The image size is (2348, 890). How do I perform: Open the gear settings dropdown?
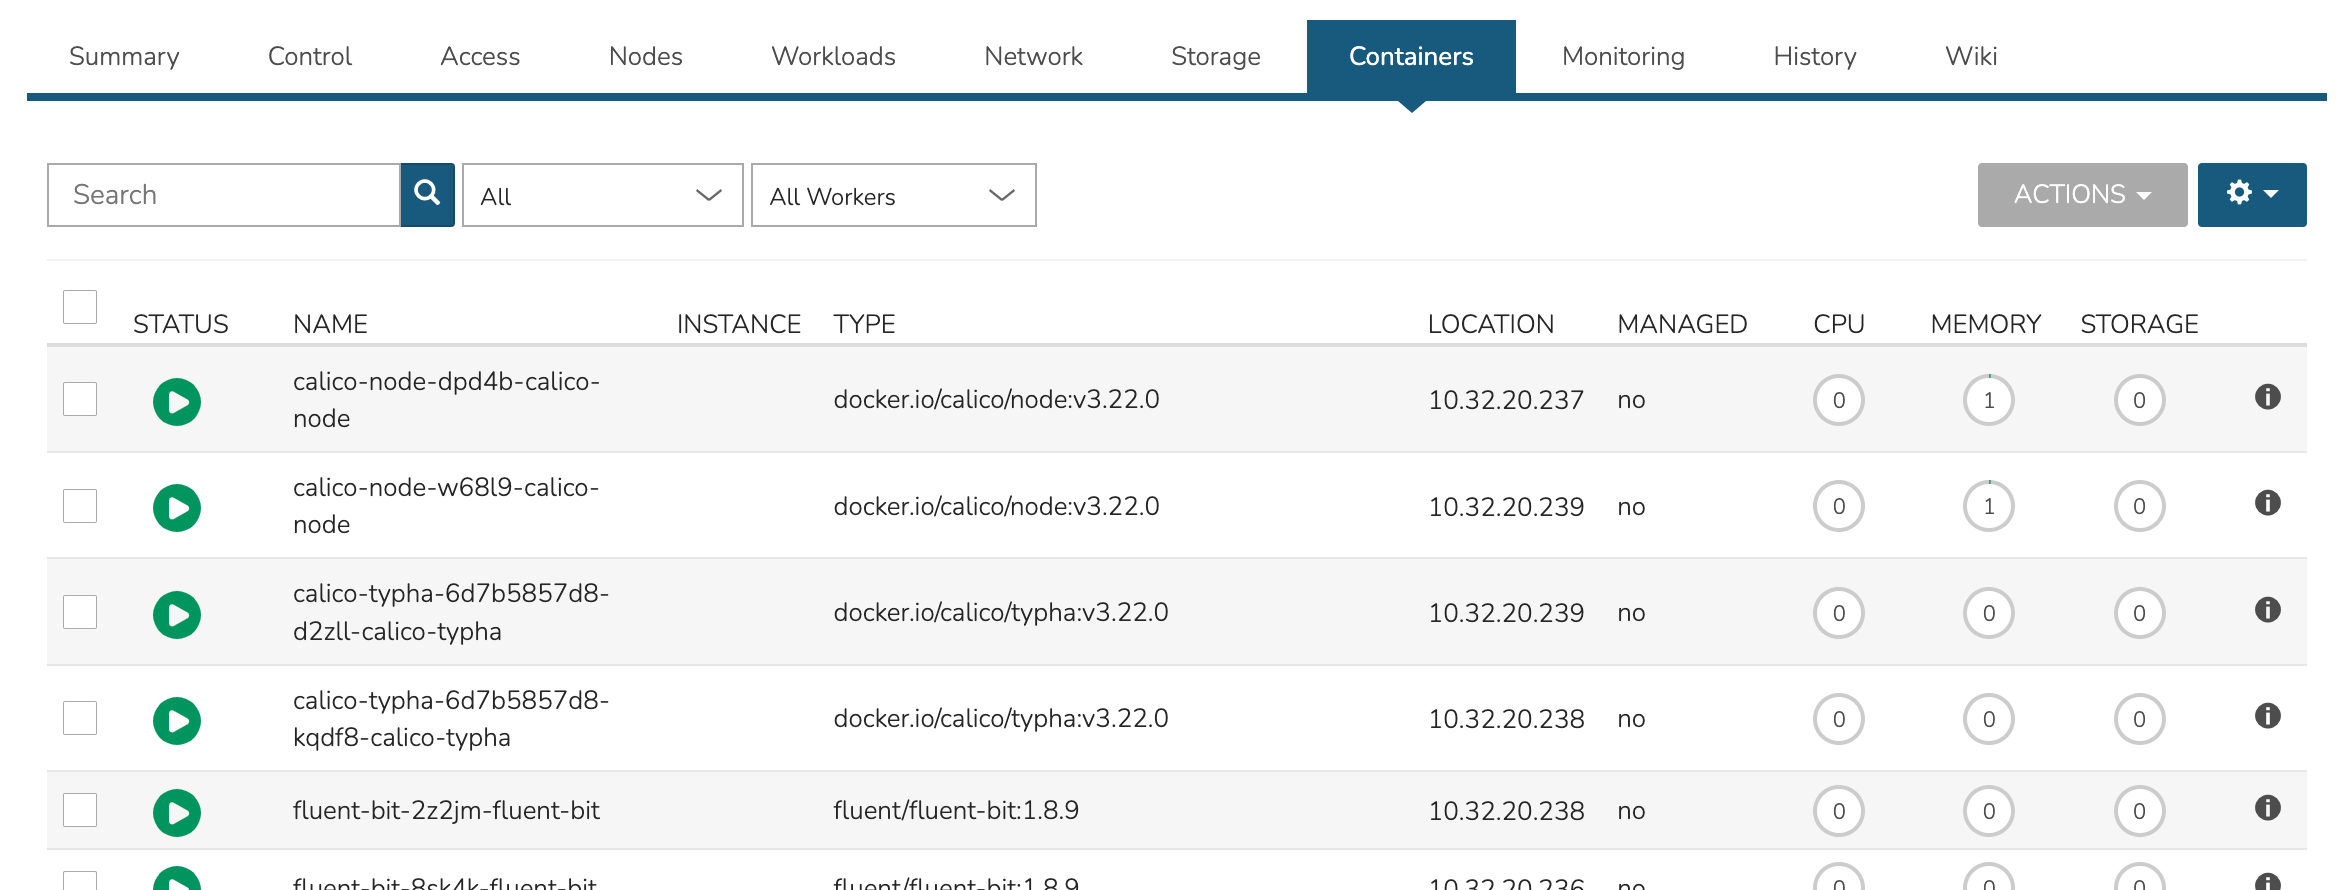[x=2251, y=194]
